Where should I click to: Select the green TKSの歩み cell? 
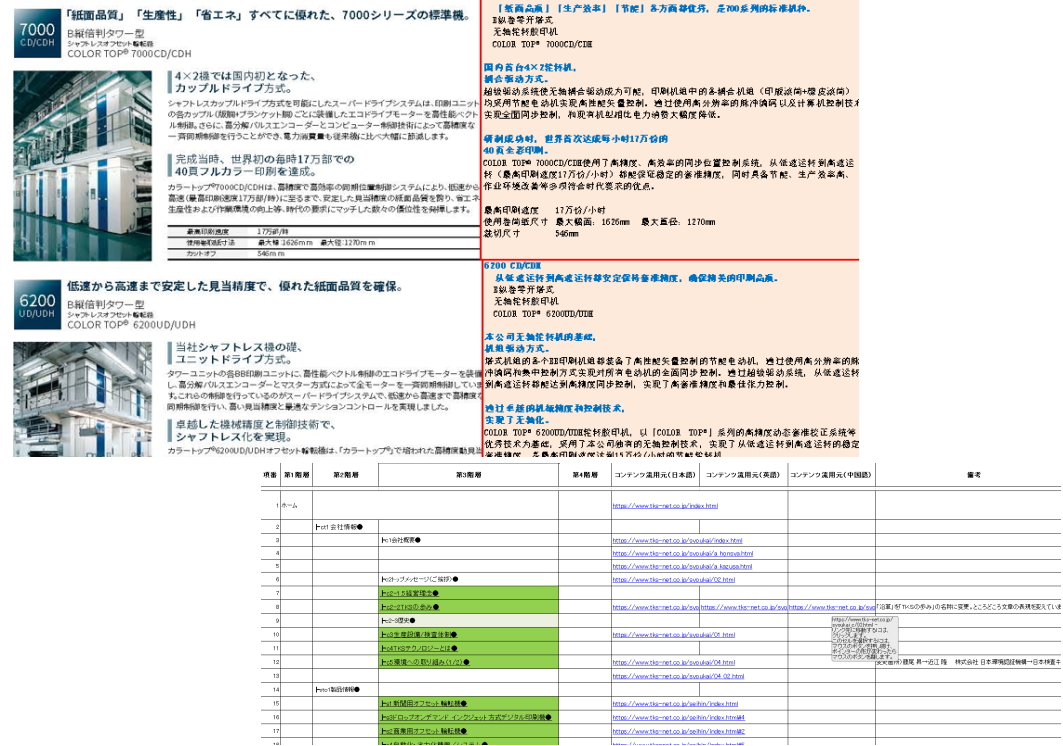coord(408,609)
